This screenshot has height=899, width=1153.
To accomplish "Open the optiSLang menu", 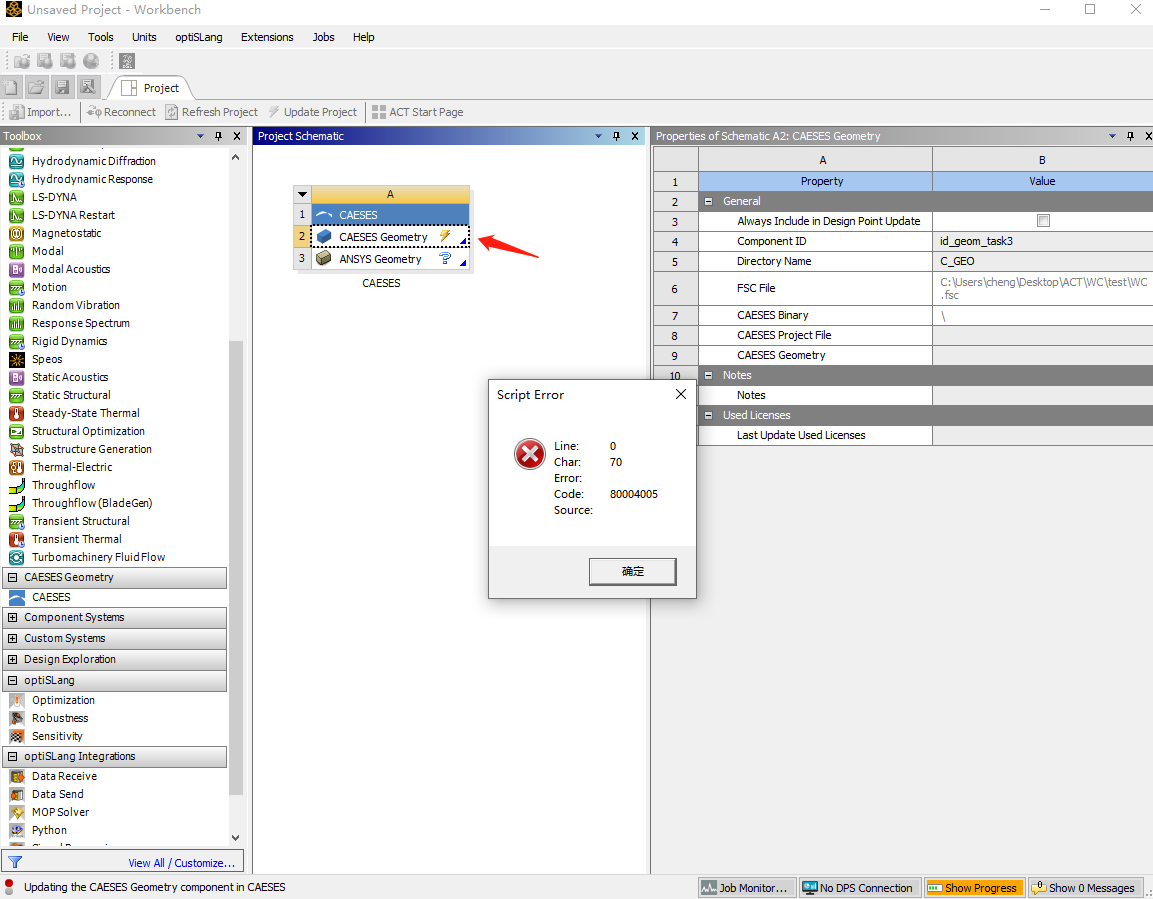I will click(199, 37).
